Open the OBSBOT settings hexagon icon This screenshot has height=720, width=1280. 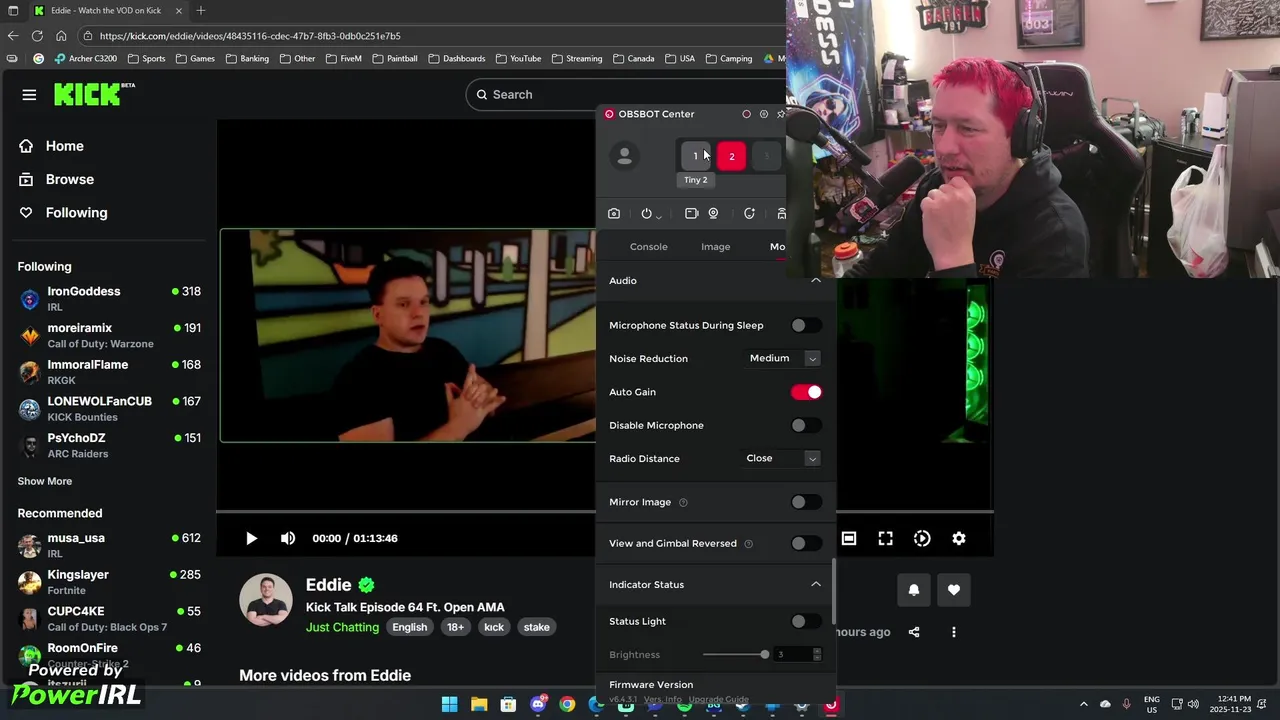click(764, 114)
